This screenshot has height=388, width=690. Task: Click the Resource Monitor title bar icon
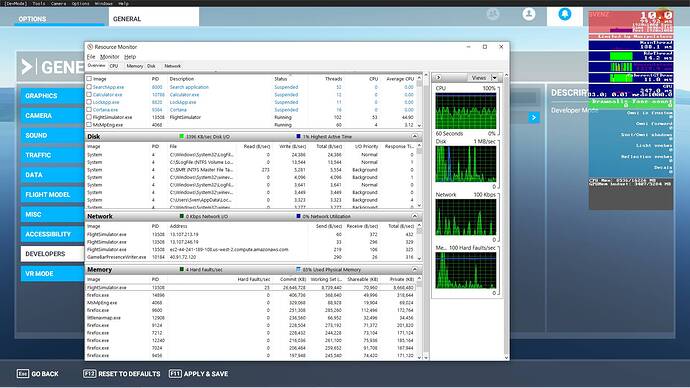point(90,47)
